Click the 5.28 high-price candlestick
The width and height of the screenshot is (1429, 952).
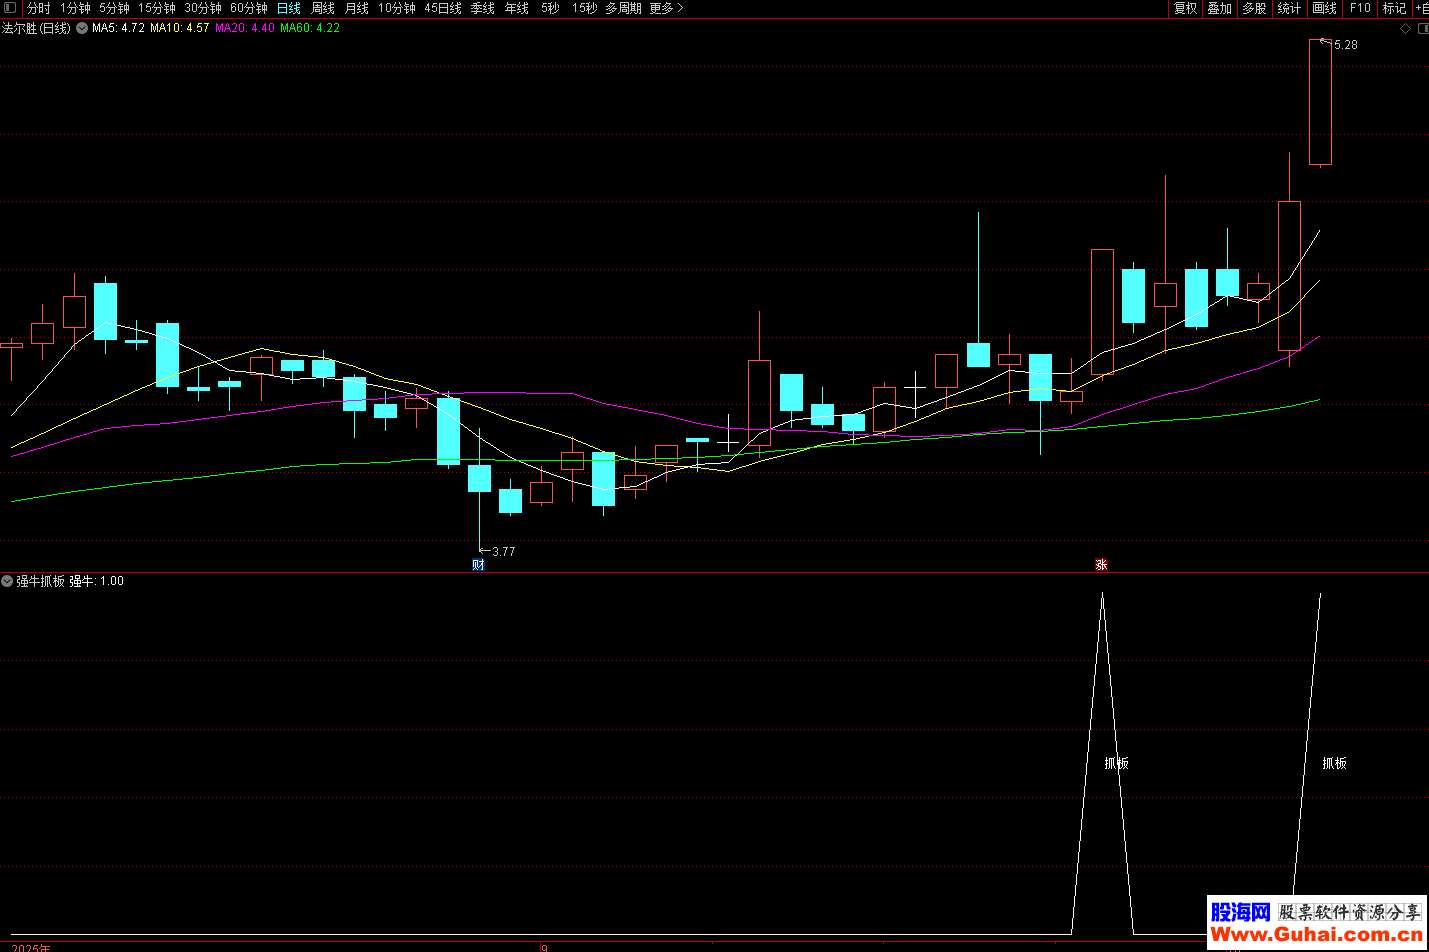[x=1320, y=102]
